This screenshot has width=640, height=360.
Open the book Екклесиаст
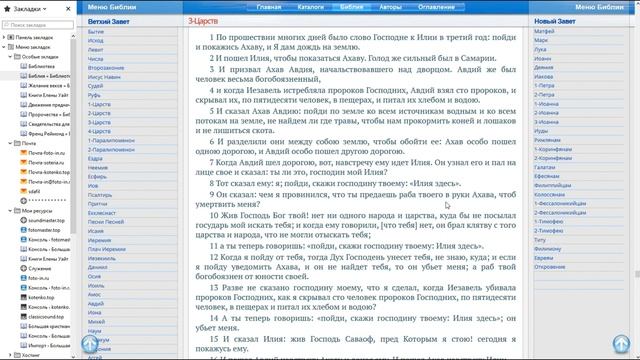click(102, 213)
